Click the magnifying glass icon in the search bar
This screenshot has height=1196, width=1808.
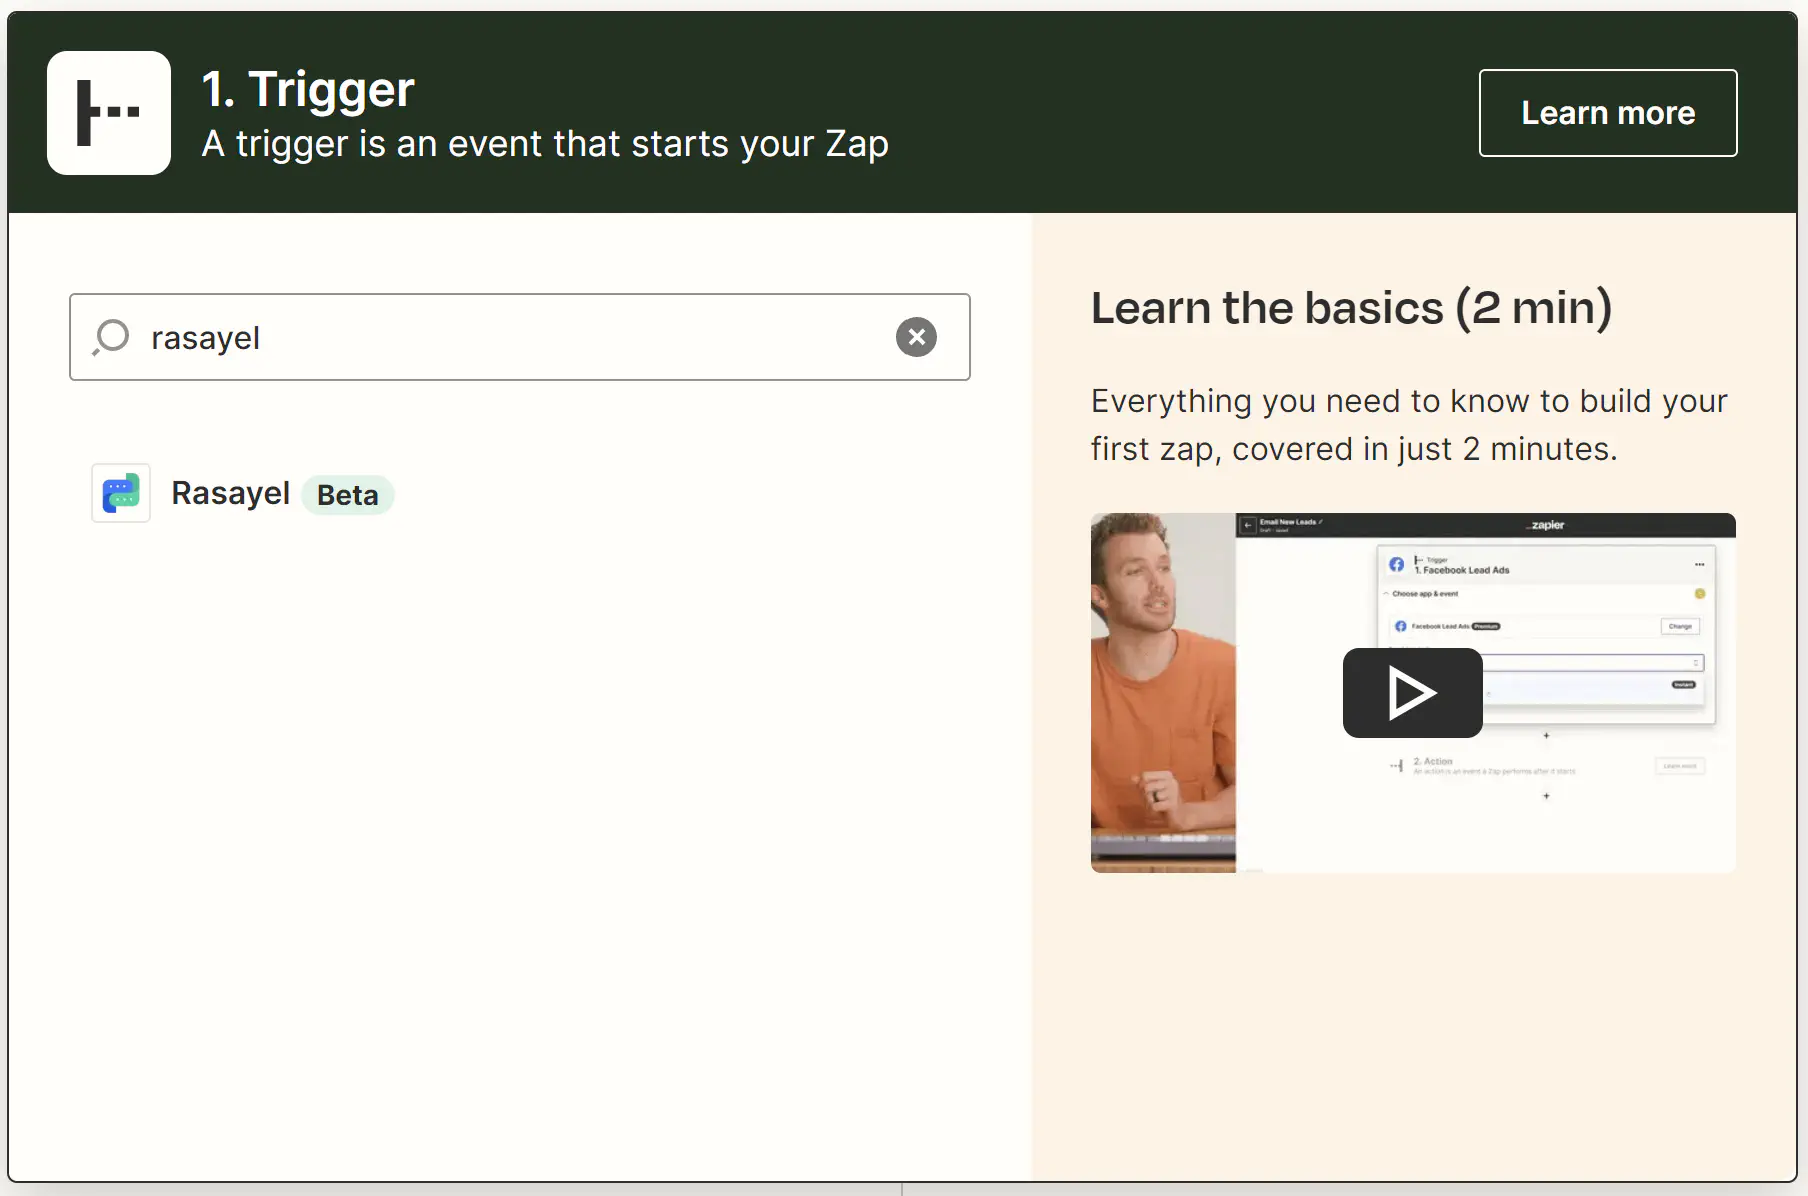pos(110,337)
